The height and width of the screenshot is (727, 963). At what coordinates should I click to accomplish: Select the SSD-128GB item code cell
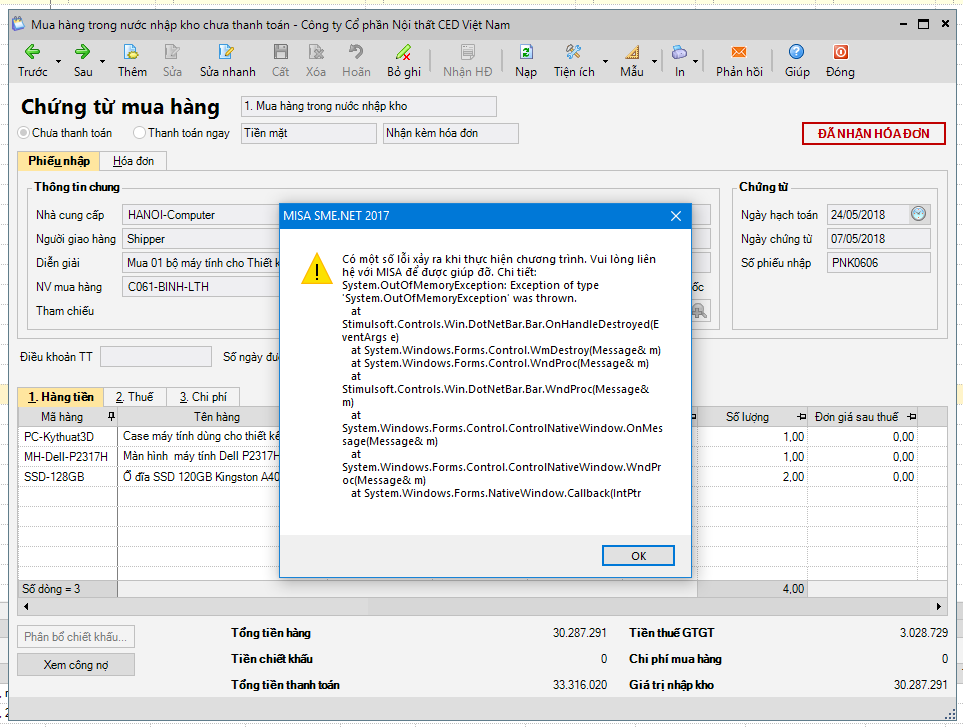(68, 477)
